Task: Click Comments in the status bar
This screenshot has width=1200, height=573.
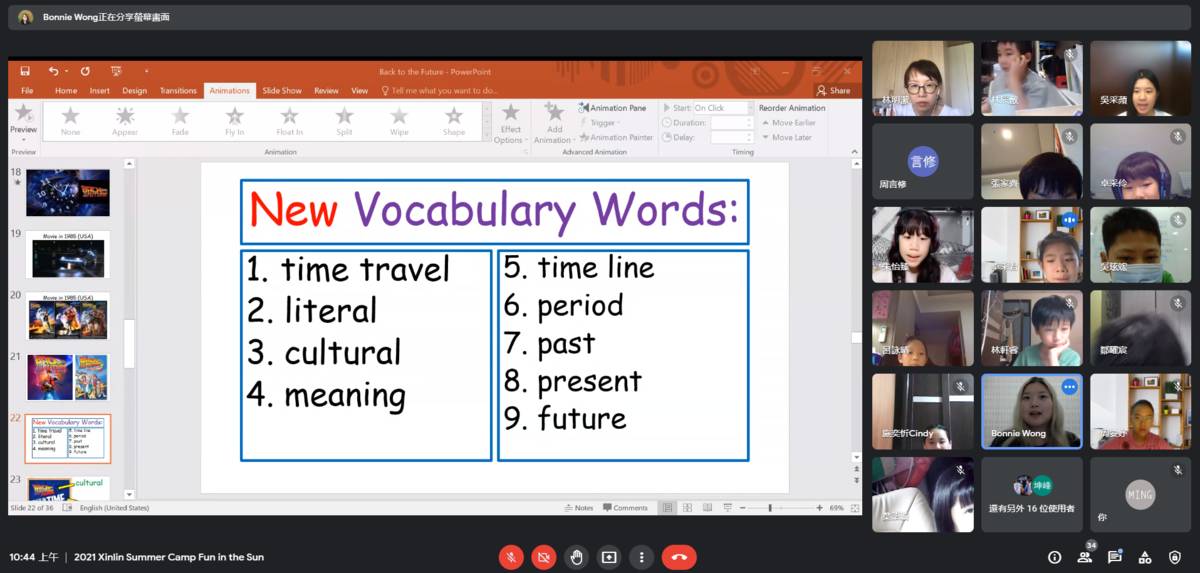Action: point(625,508)
